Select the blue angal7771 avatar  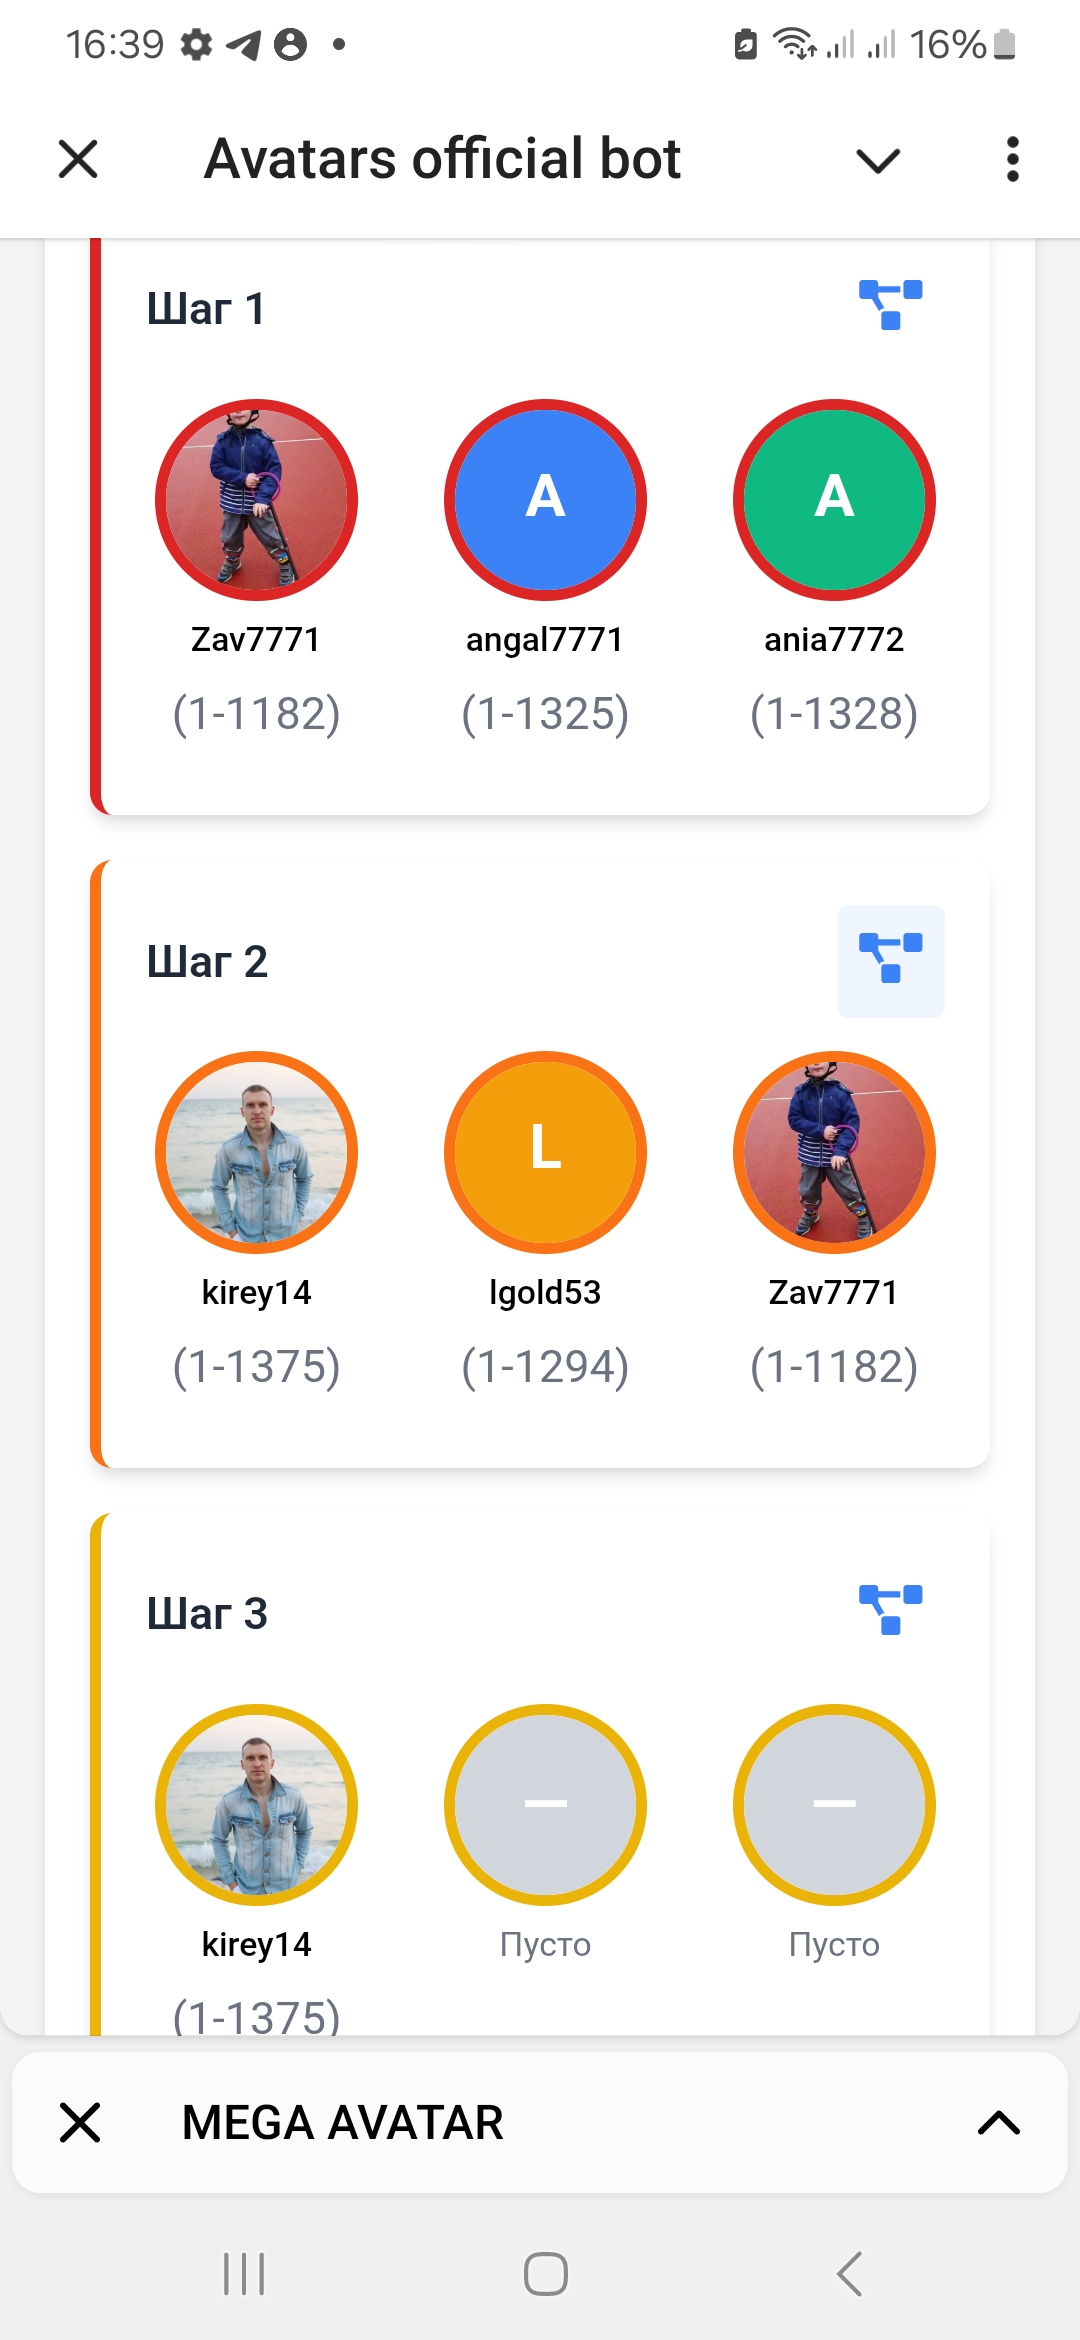click(545, 500)
